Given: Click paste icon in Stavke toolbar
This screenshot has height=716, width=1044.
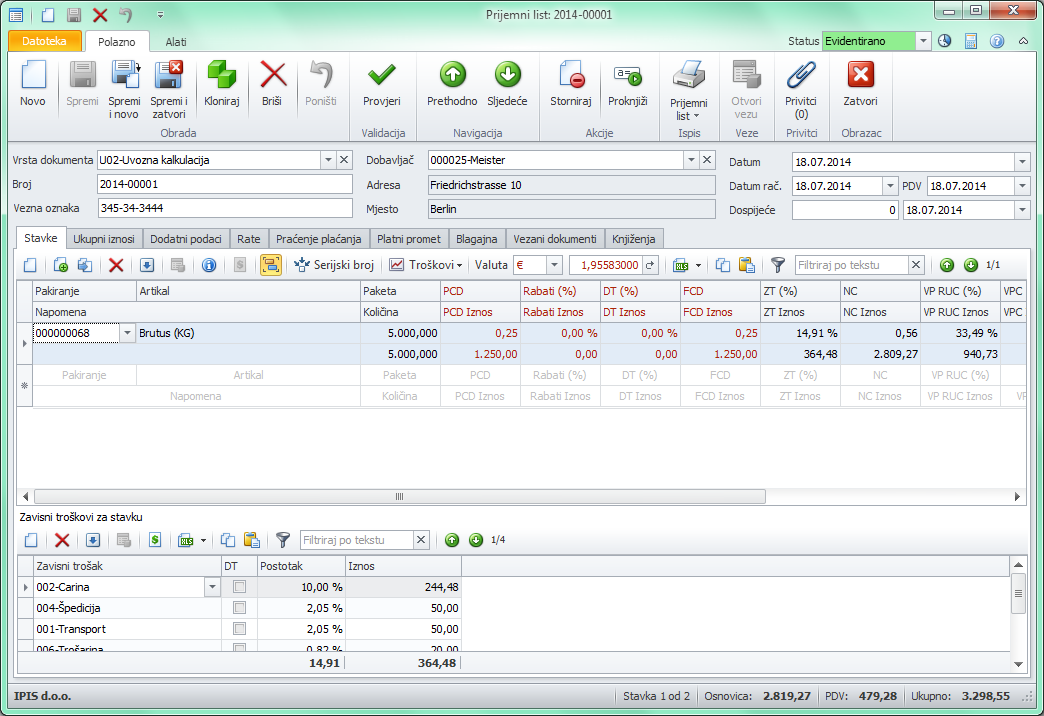Looking at the screenshot, I should point(746,265).
